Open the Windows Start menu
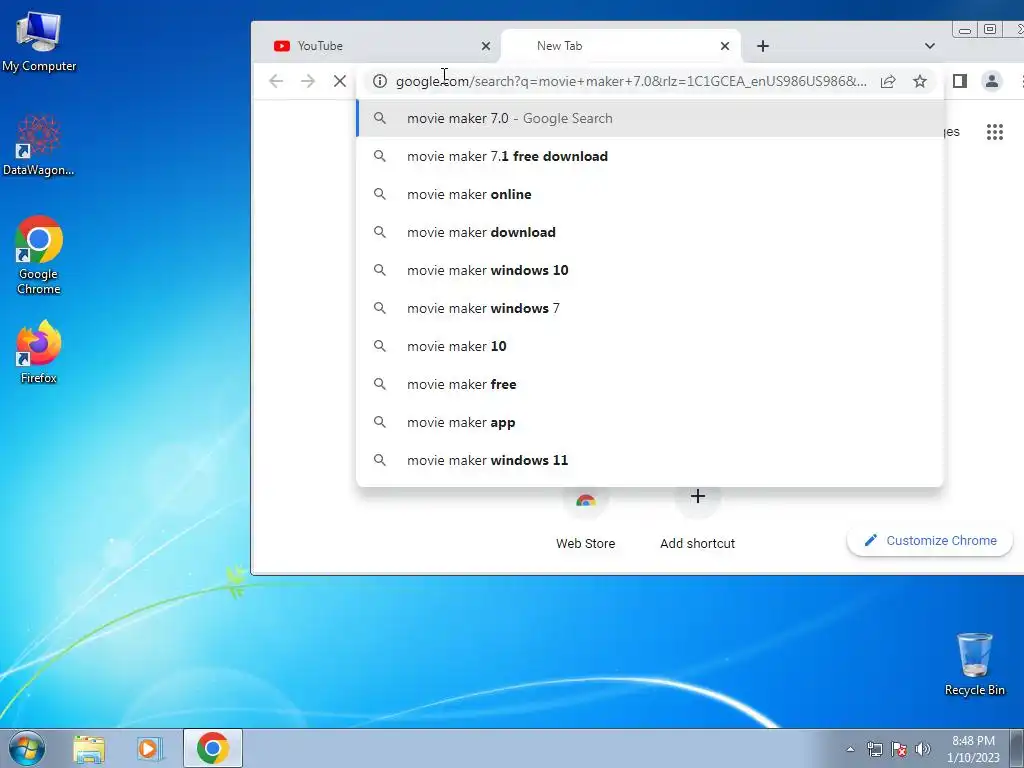 coord(26,748)
